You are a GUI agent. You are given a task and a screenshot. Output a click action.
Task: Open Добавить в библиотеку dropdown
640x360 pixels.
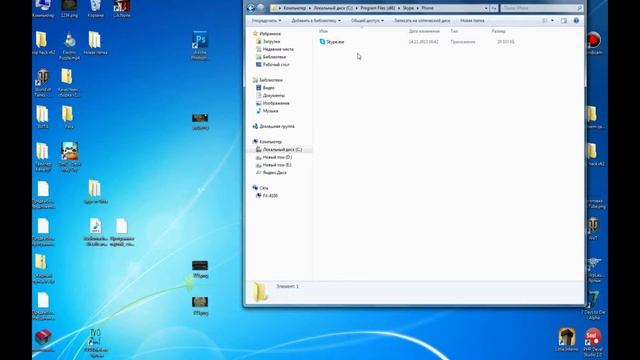click(x=316, y=20)
